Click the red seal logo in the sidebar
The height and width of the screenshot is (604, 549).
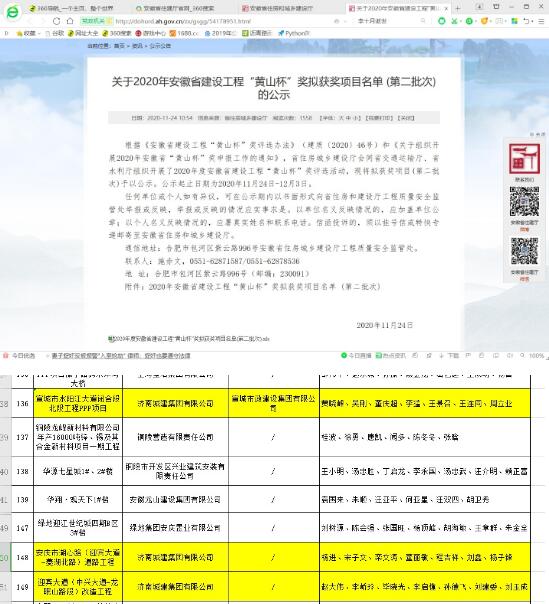tap(524, 159)
